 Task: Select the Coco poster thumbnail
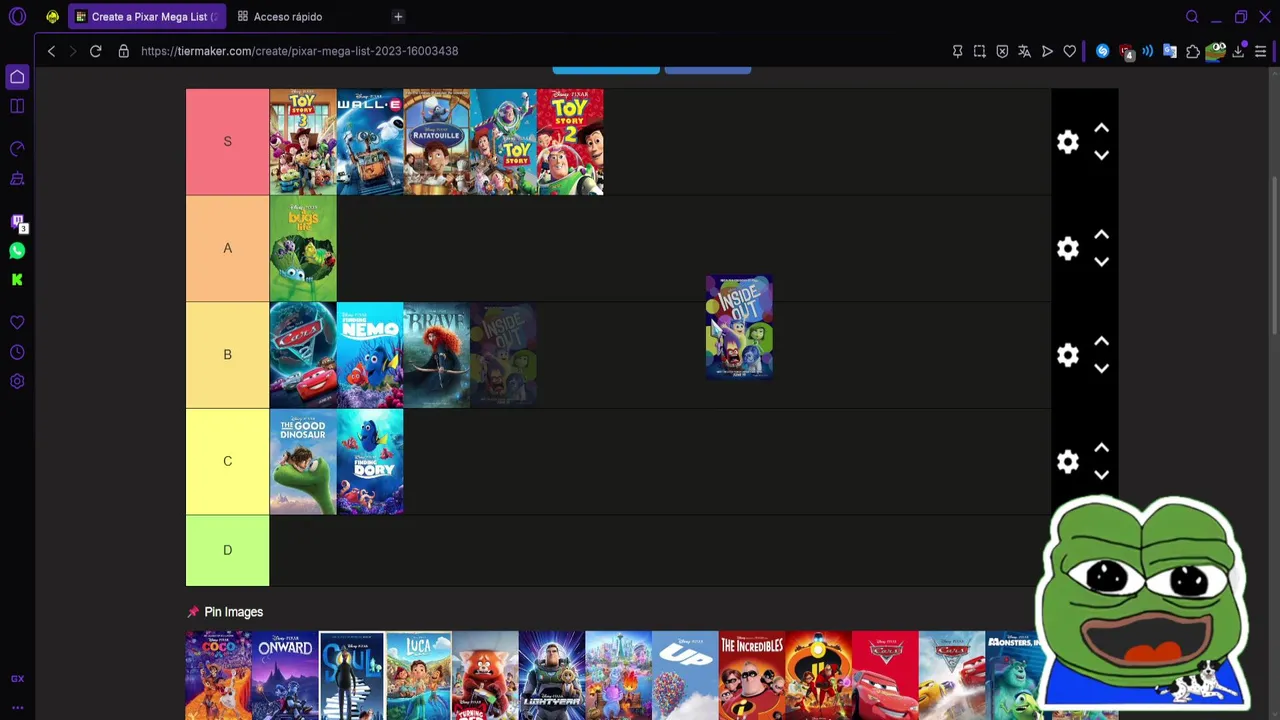[218, 675]
